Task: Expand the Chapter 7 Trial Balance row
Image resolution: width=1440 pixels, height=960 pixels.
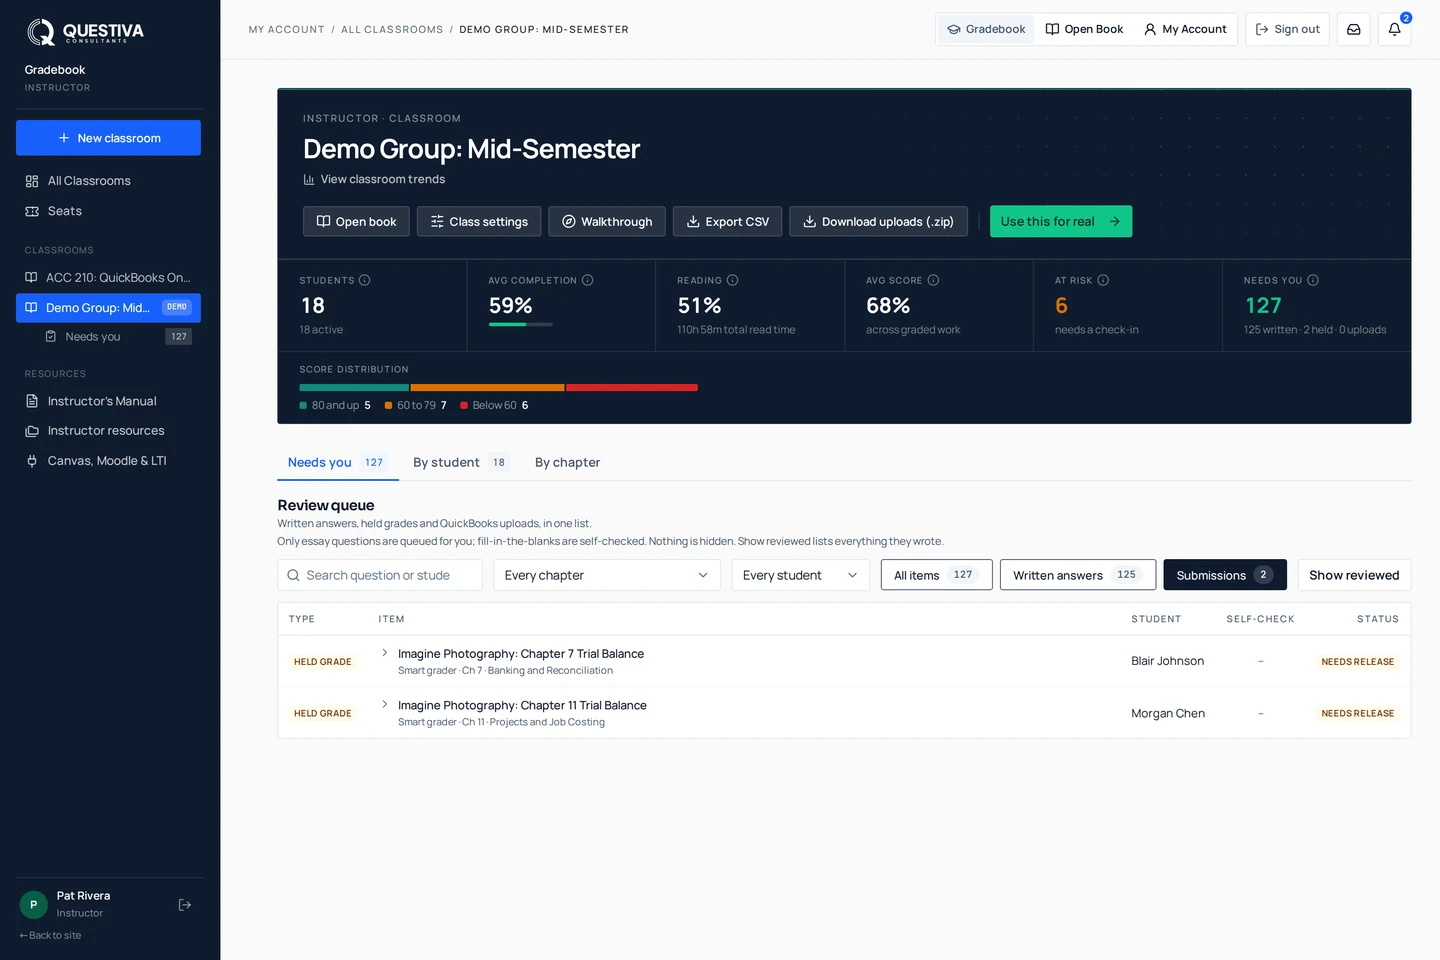Action: (x=385, y=653)
